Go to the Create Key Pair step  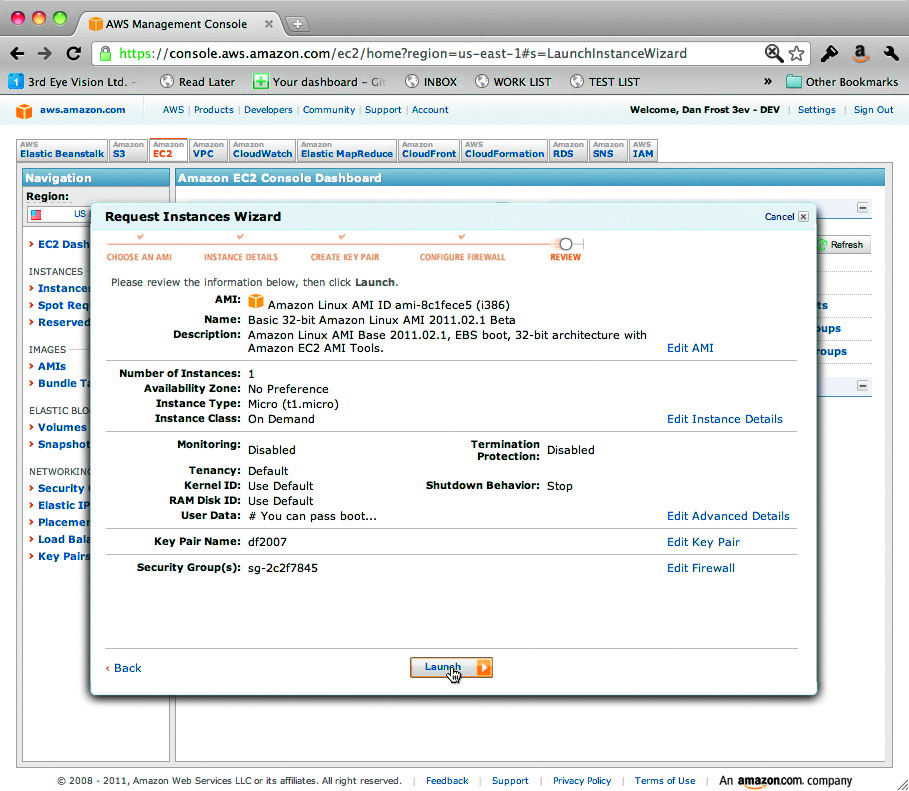(x=344, y=257)
